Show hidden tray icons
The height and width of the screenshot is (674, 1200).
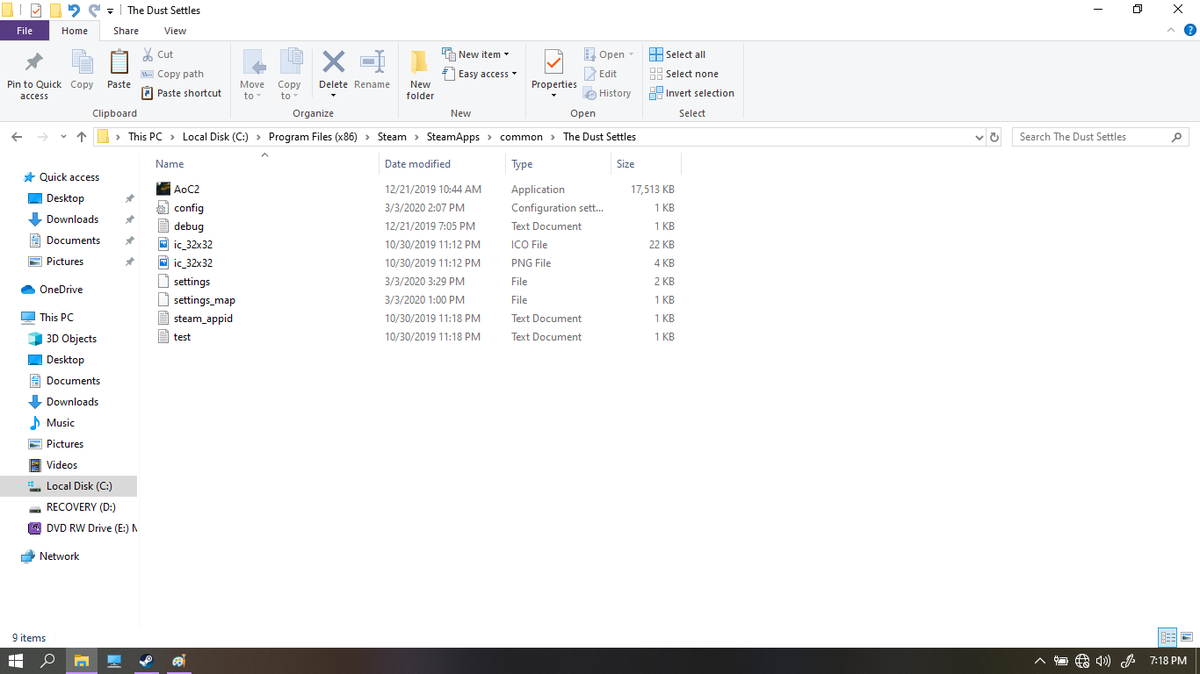tap(1041, 661)
